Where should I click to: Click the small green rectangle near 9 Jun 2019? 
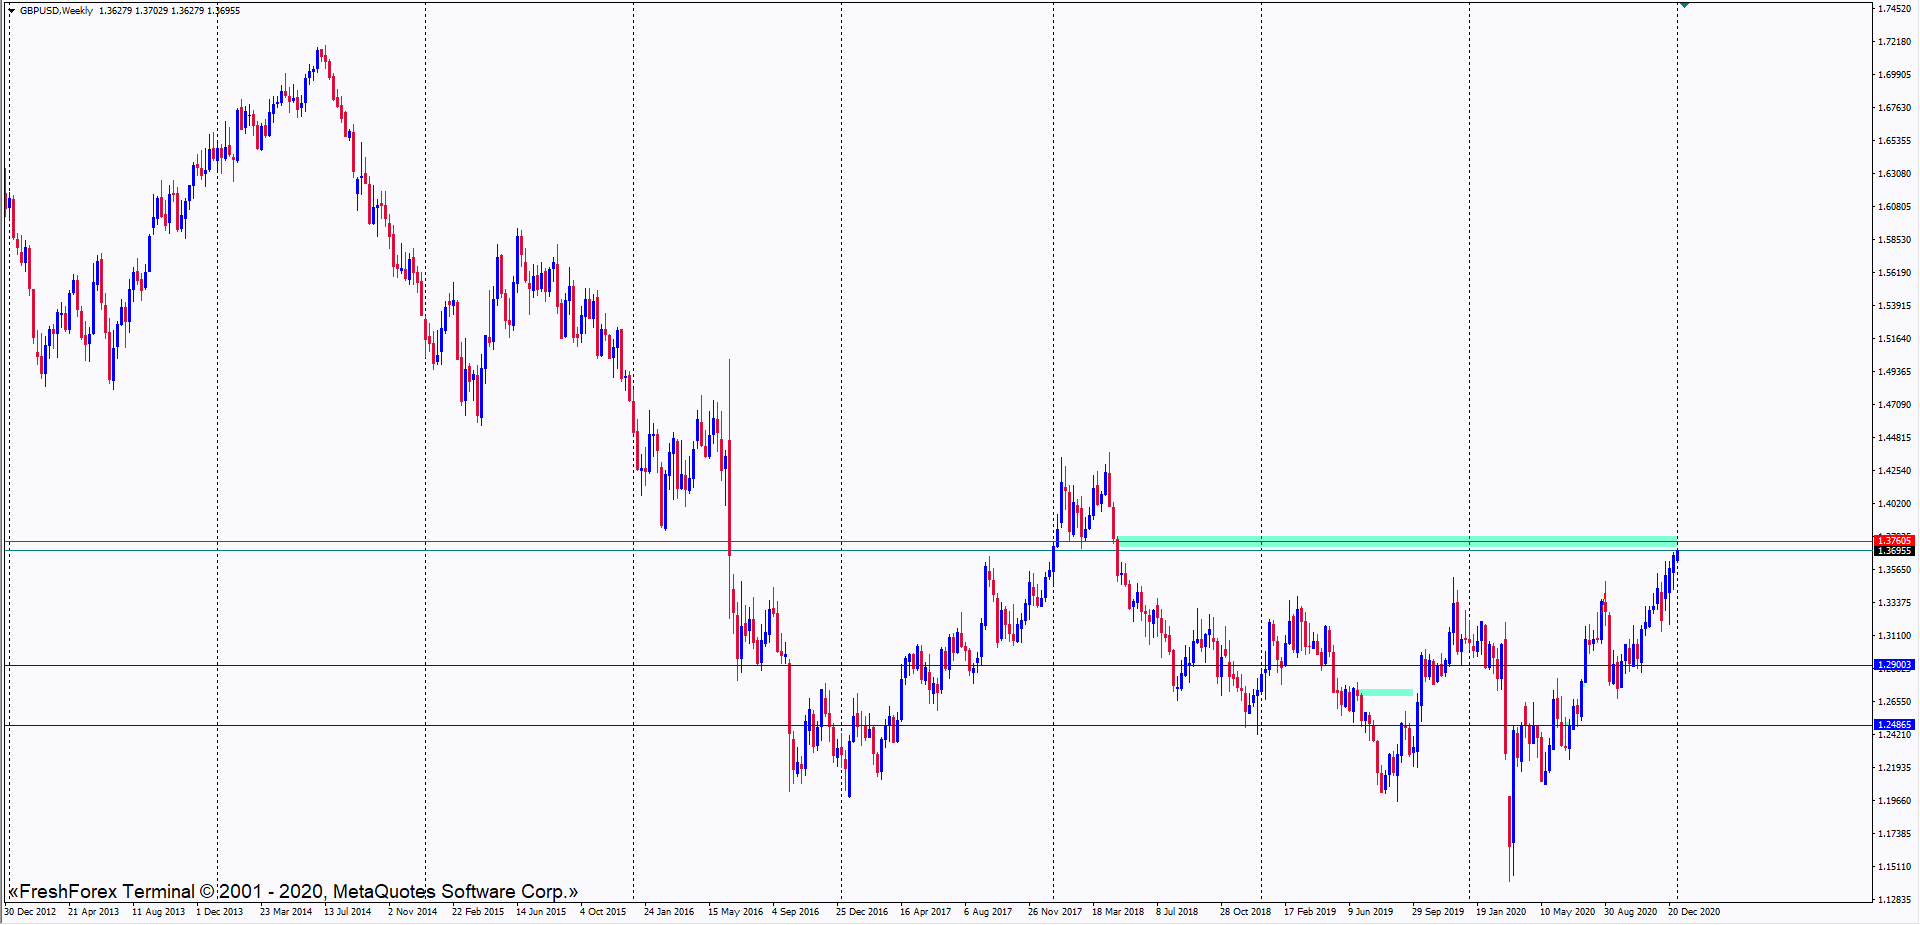pyautogui.click(x=1386, y=692)
